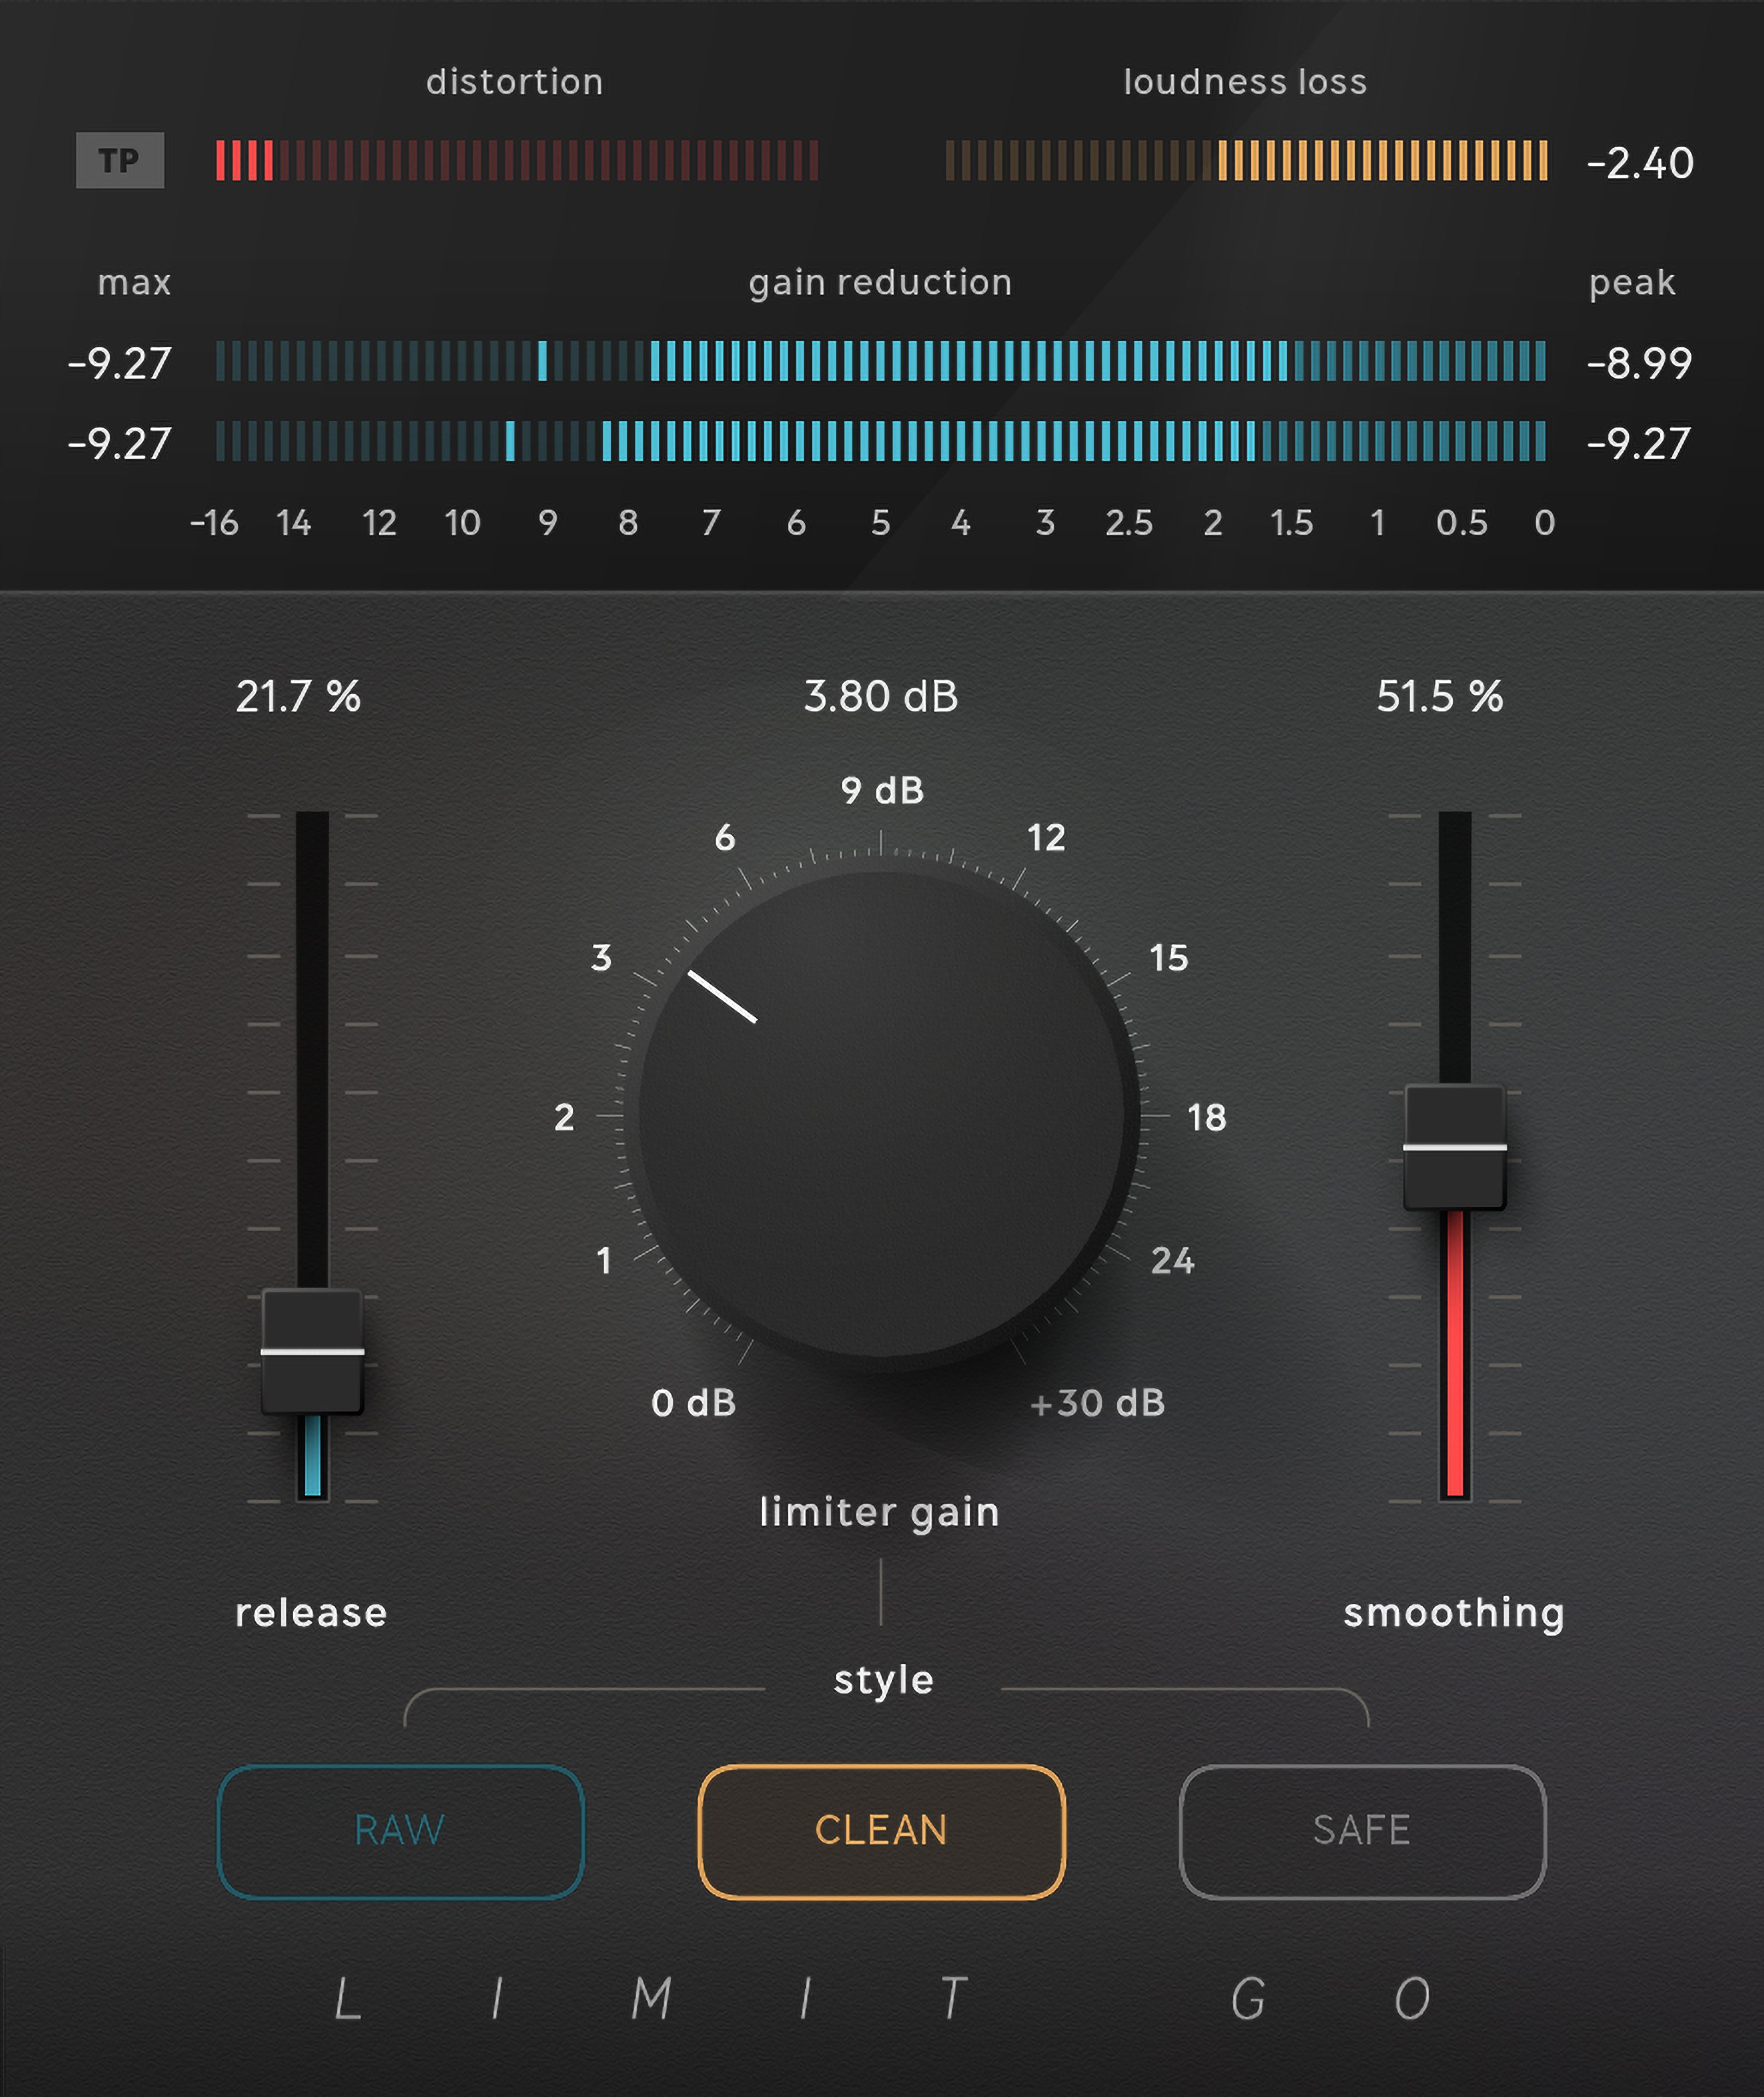1764x2097 pixels.
Task: Click the release slider handle
Action: tap(312, 1351)
